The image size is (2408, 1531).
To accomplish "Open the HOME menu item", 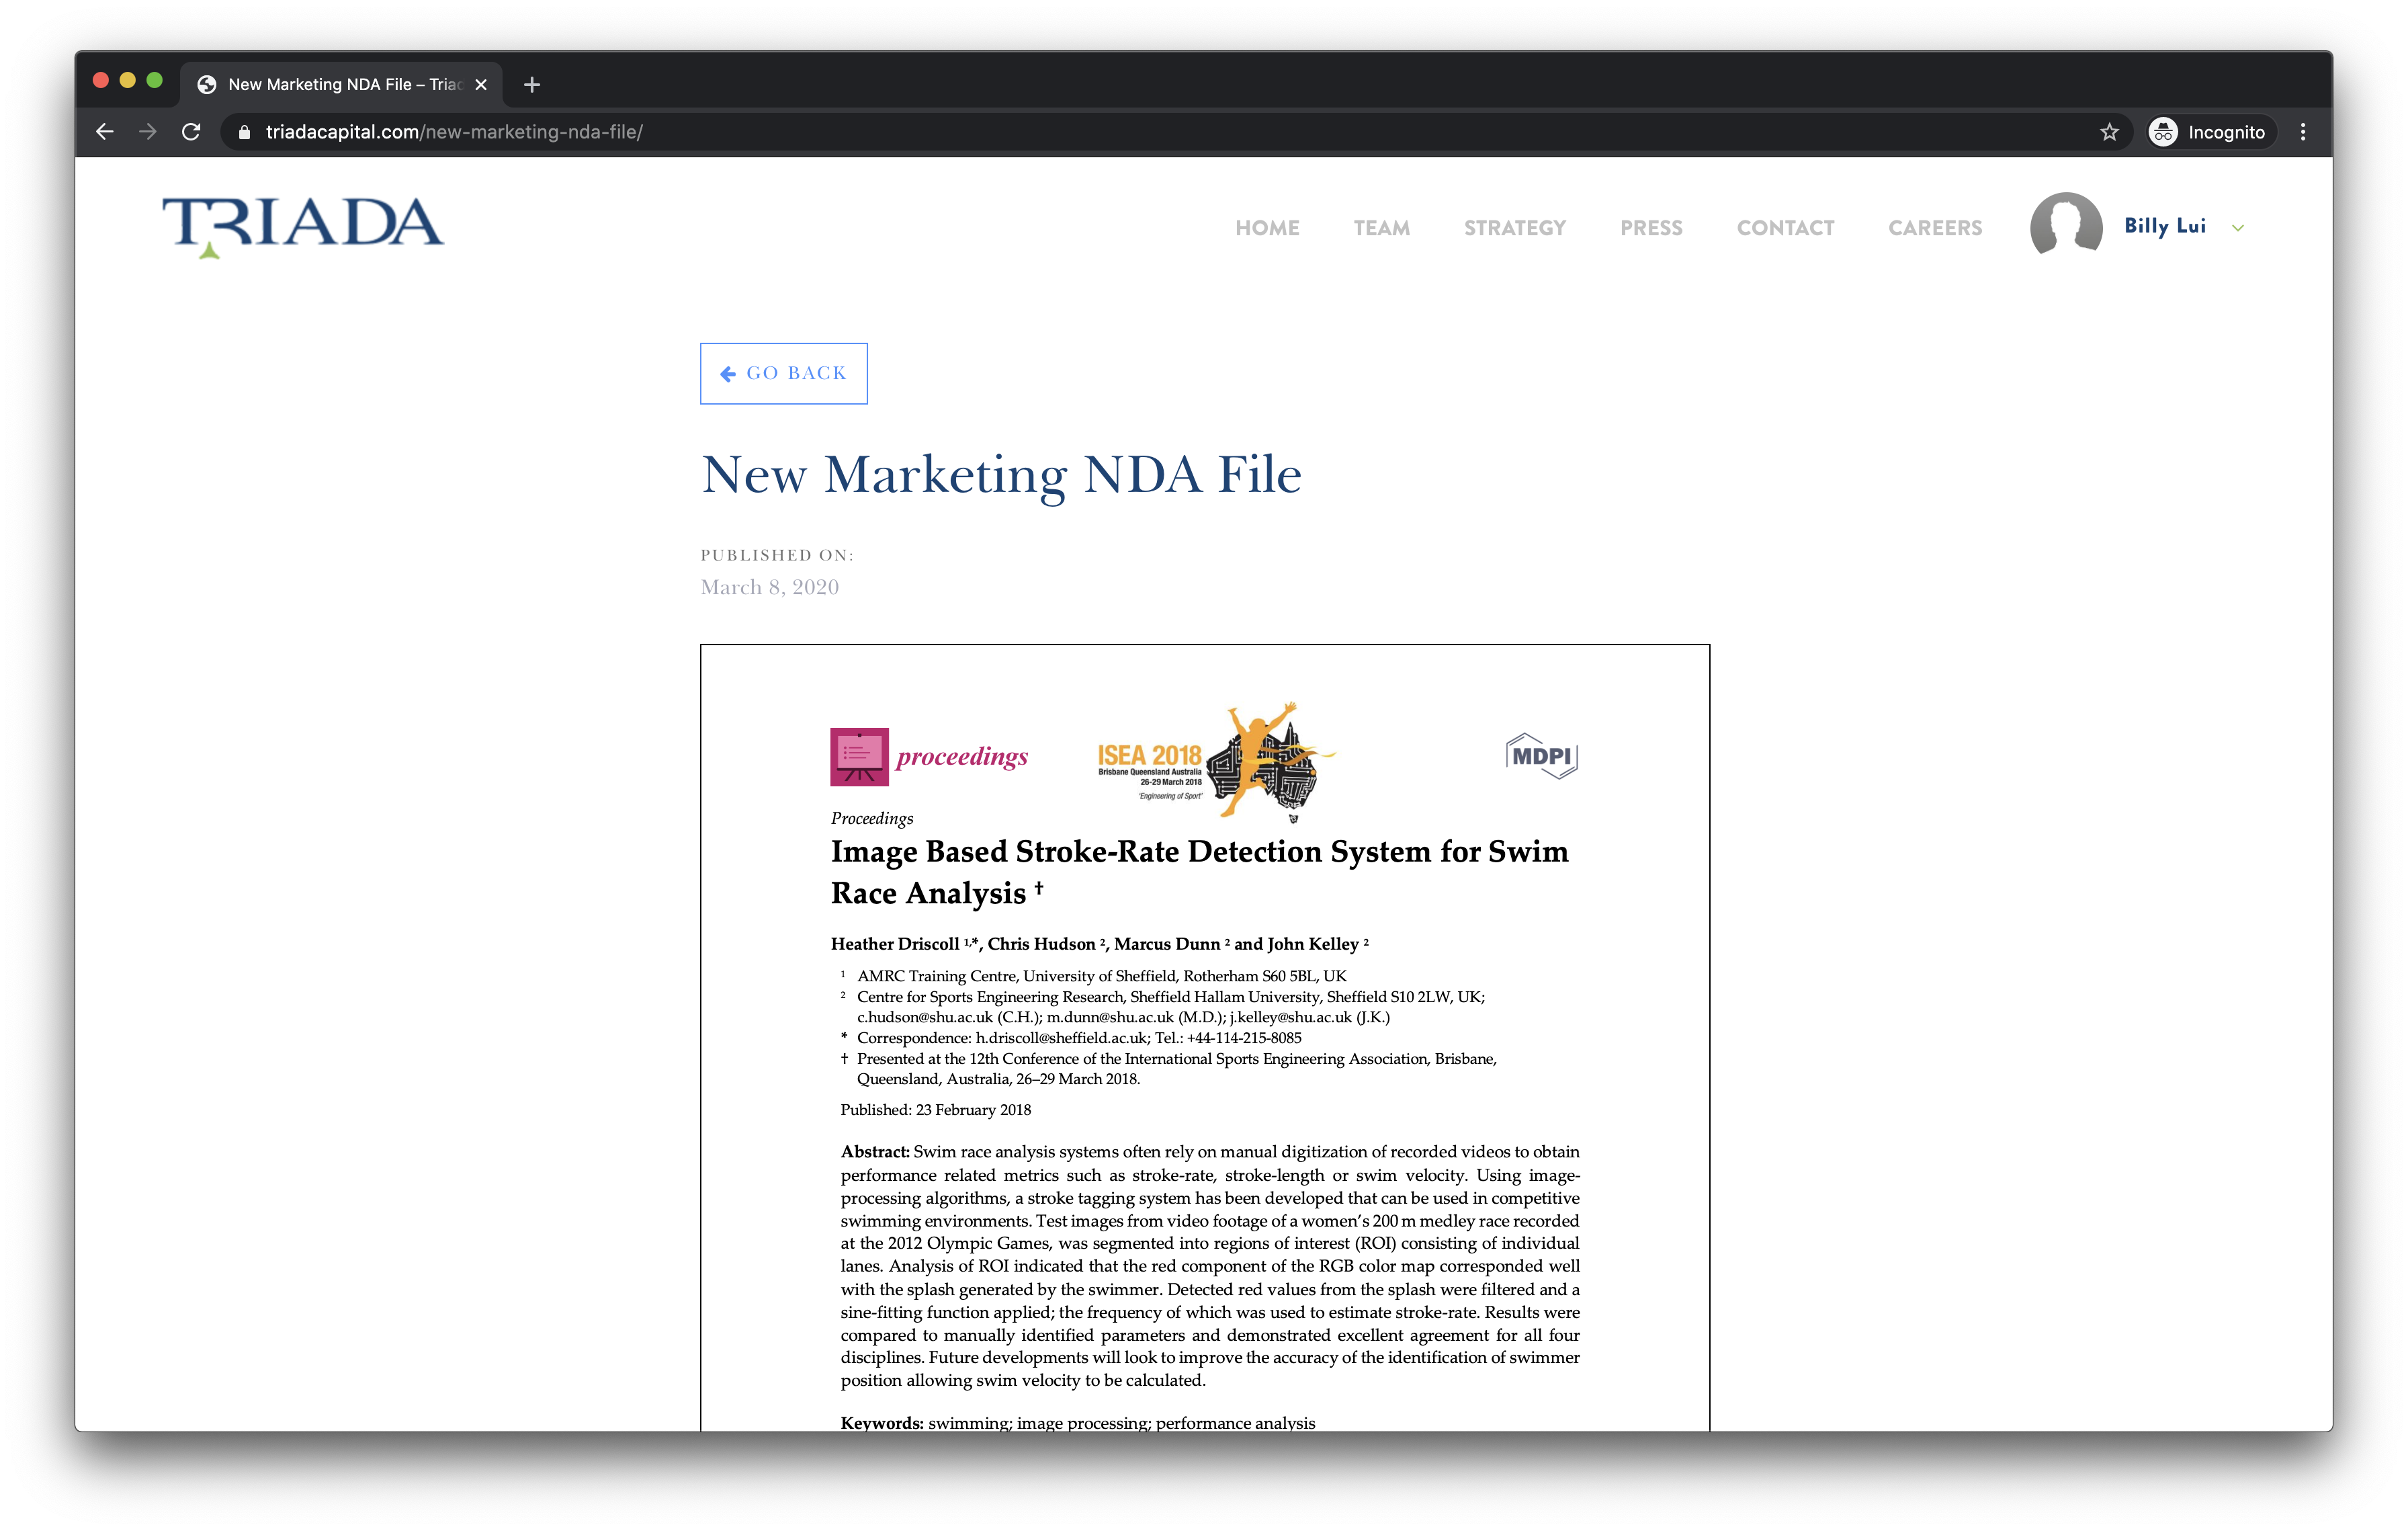I will click(x=1267, y=228).
